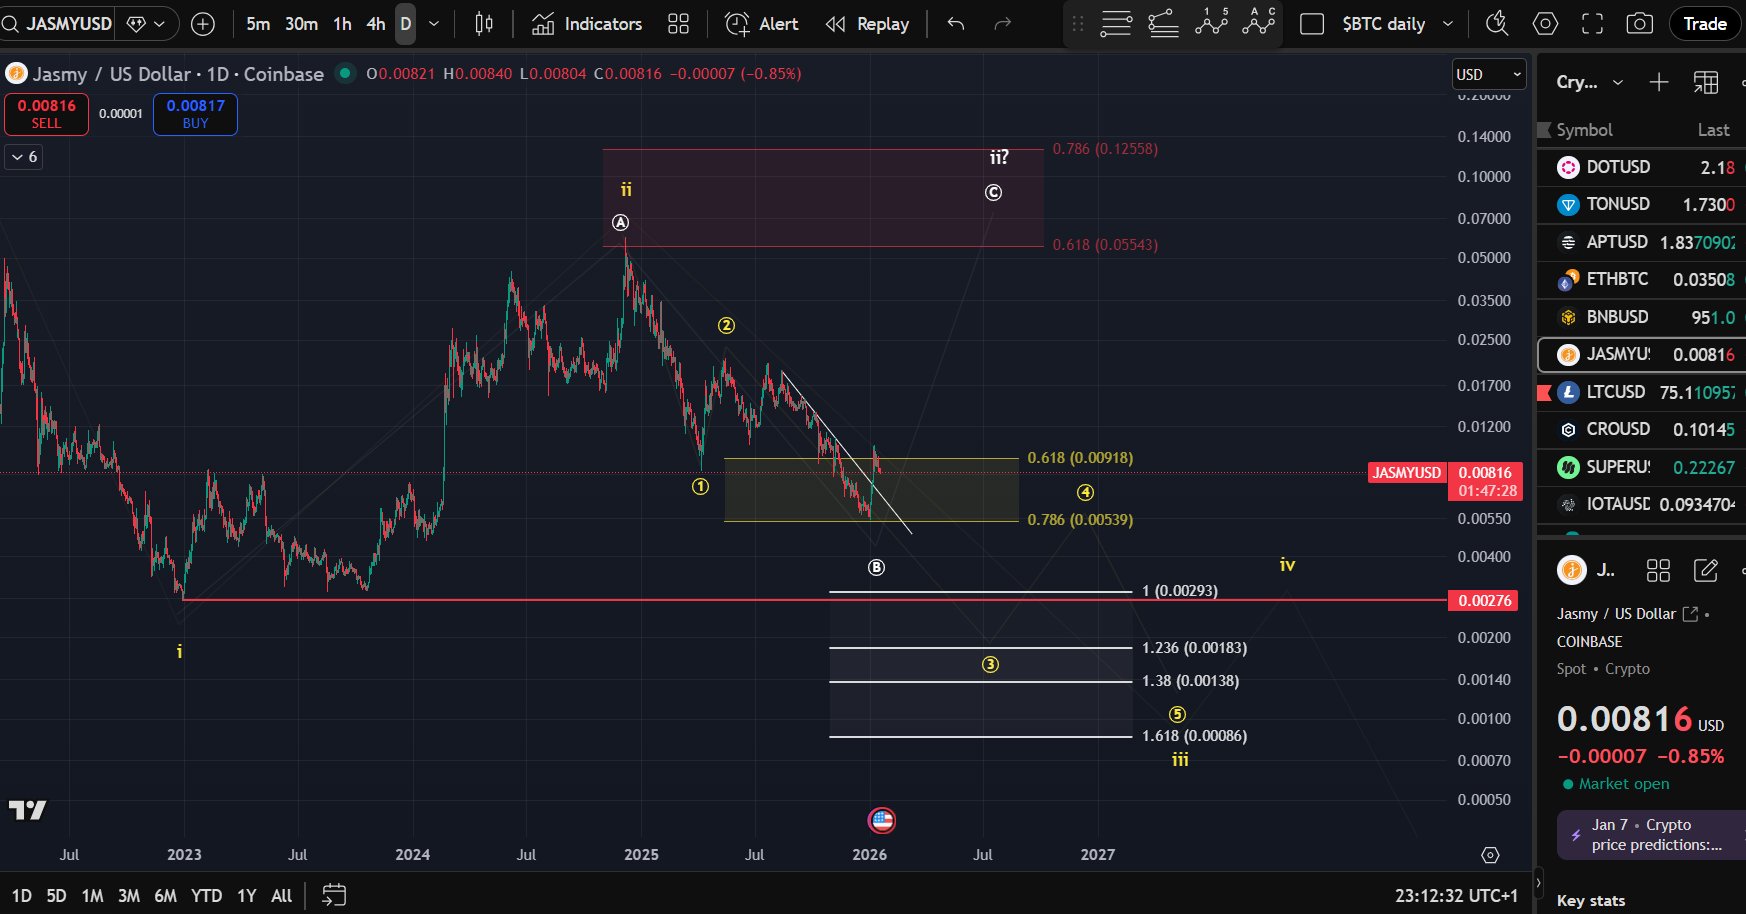The width and height of the screenshot is (1746, 914).
Task: Set the range to 1D
Action: 22,896
